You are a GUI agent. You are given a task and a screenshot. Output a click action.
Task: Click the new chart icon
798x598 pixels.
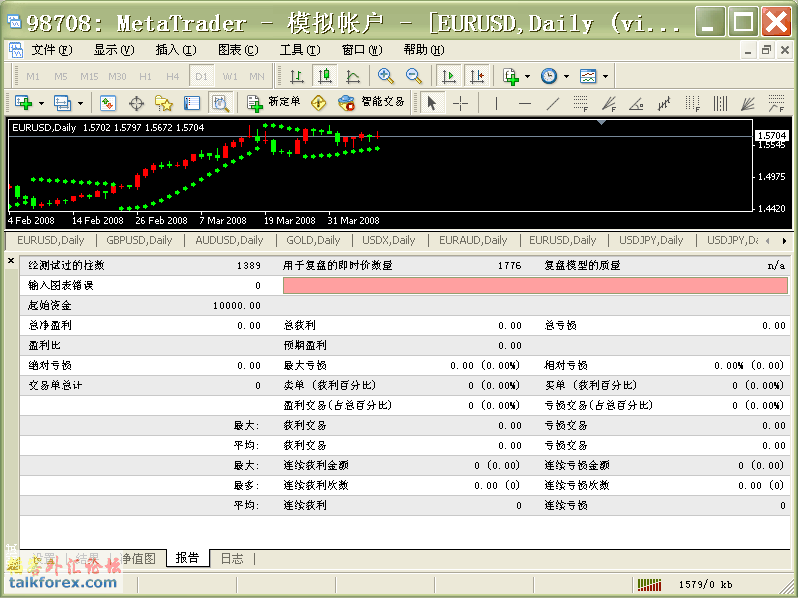point(24,103)
